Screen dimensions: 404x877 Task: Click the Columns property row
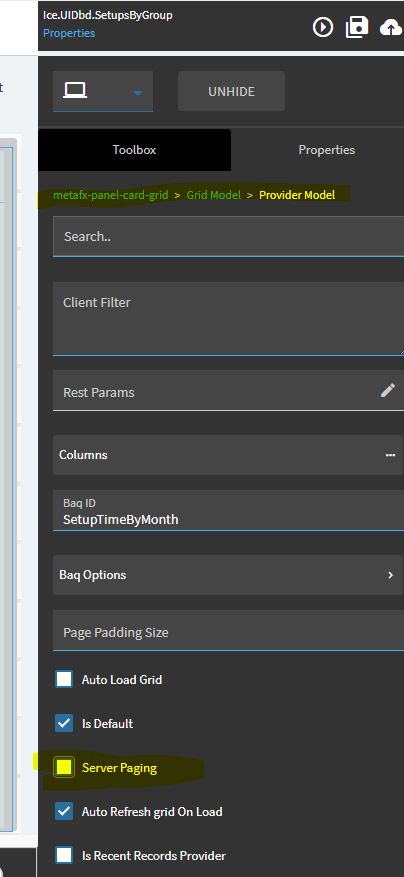pyautogui.click(x=228, y=455)
